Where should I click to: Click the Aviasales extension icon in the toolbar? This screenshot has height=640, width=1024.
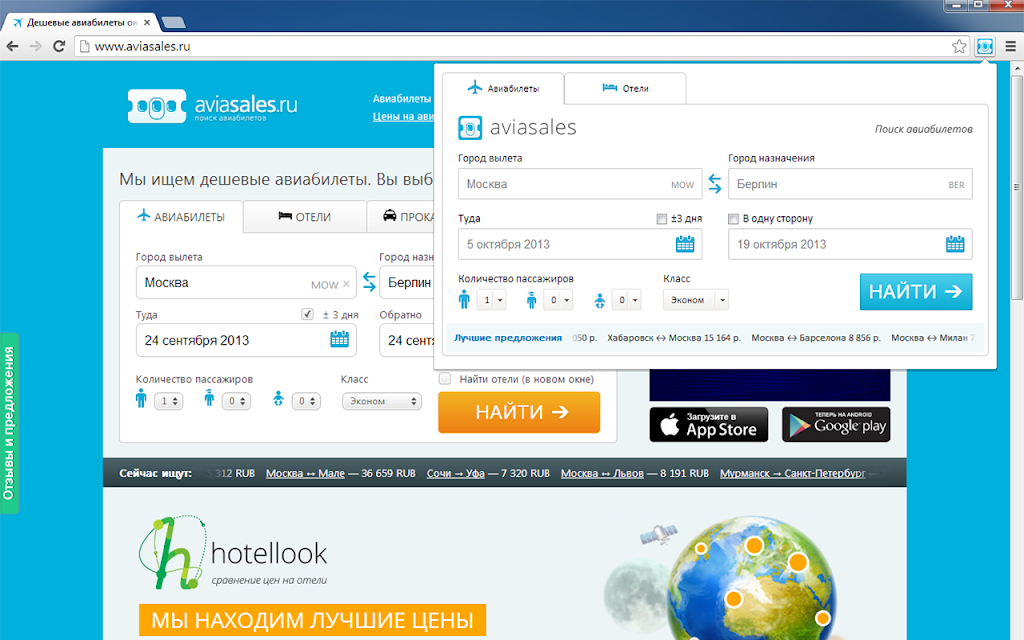pos(984,46)
